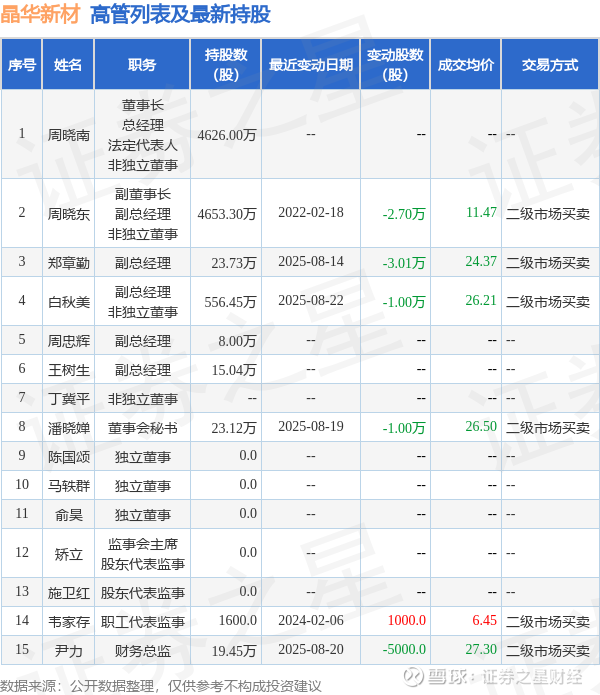Image resolution: width=600 pixels, height=695 pixels.
Task: Select the name 周忠辉
Action: tap(69, 341)
